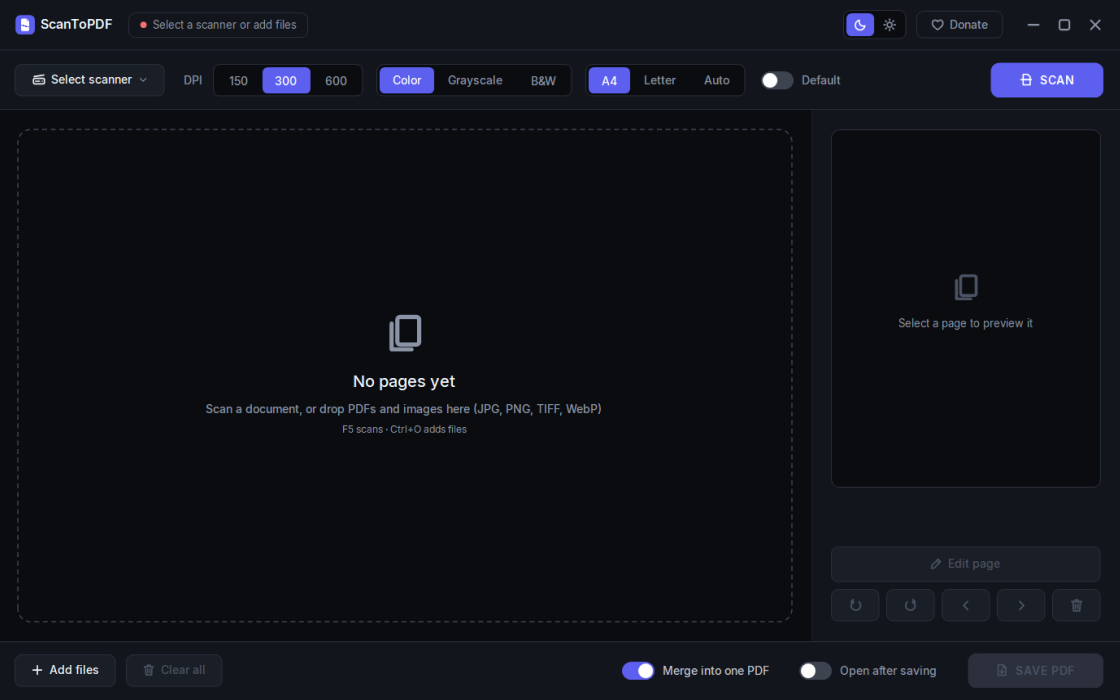Screen dimensions: 1120x700
Task: Click the SAVE PDF button
Action: click(x=1035, y=670)
